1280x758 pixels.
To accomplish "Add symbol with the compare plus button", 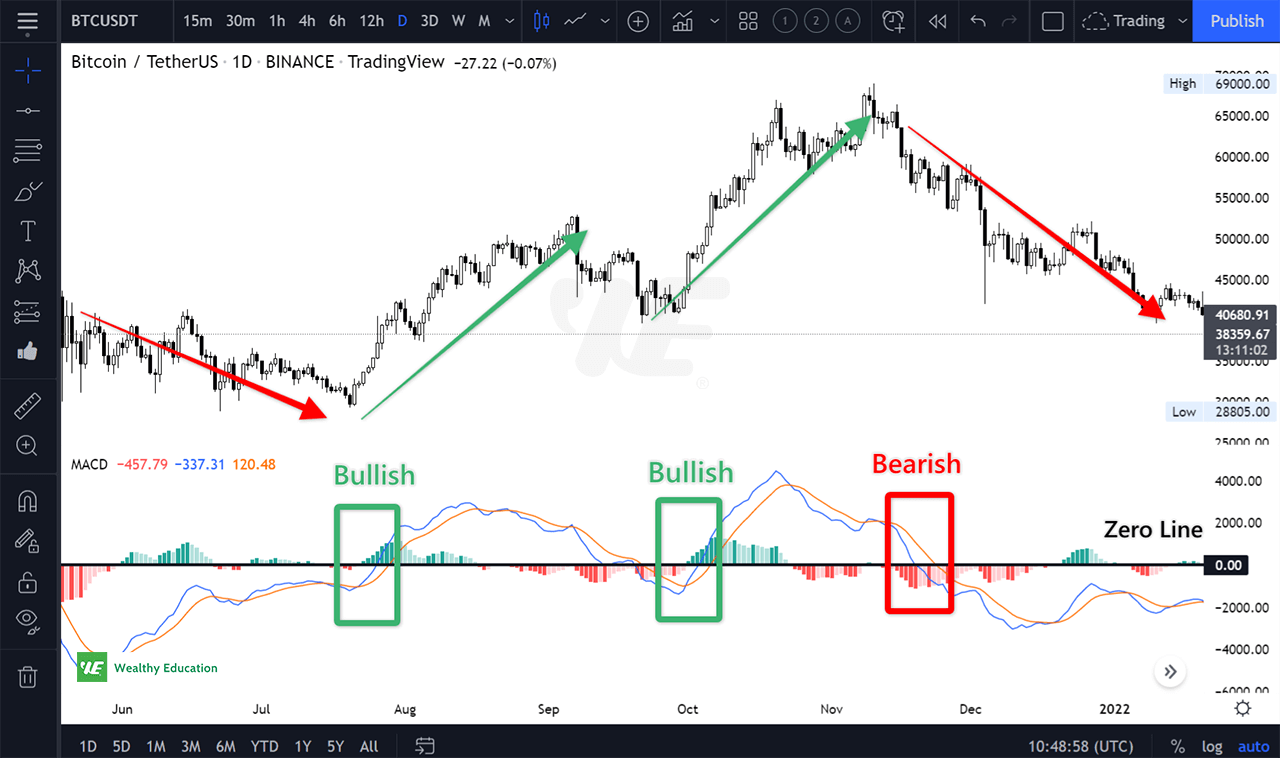I will (638, 21).
